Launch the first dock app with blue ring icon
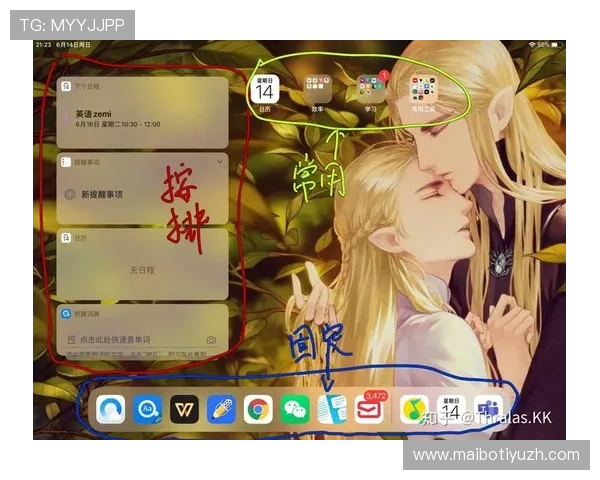 (111, 409)
